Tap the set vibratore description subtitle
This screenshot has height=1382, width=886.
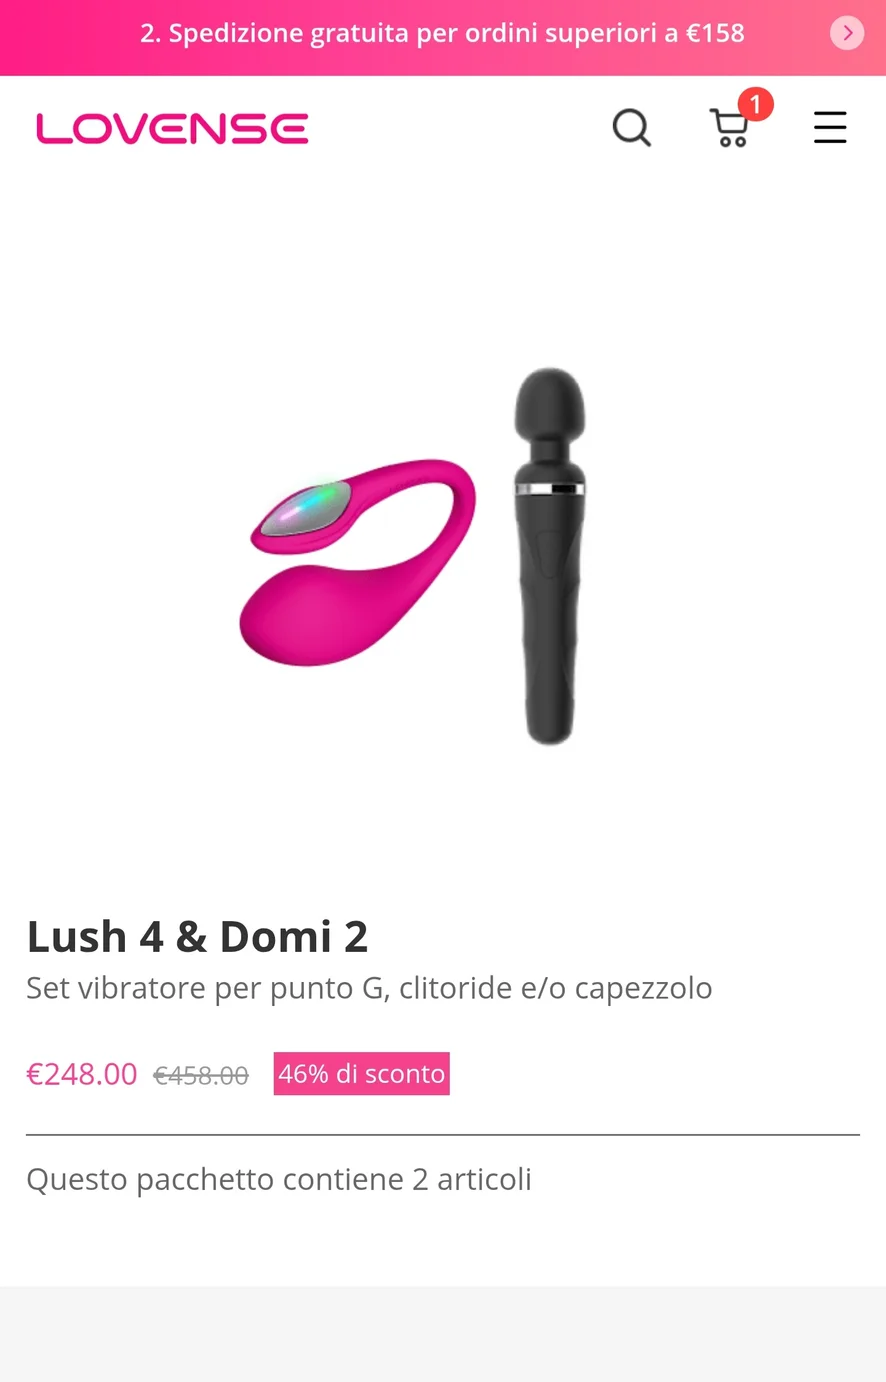369,988
